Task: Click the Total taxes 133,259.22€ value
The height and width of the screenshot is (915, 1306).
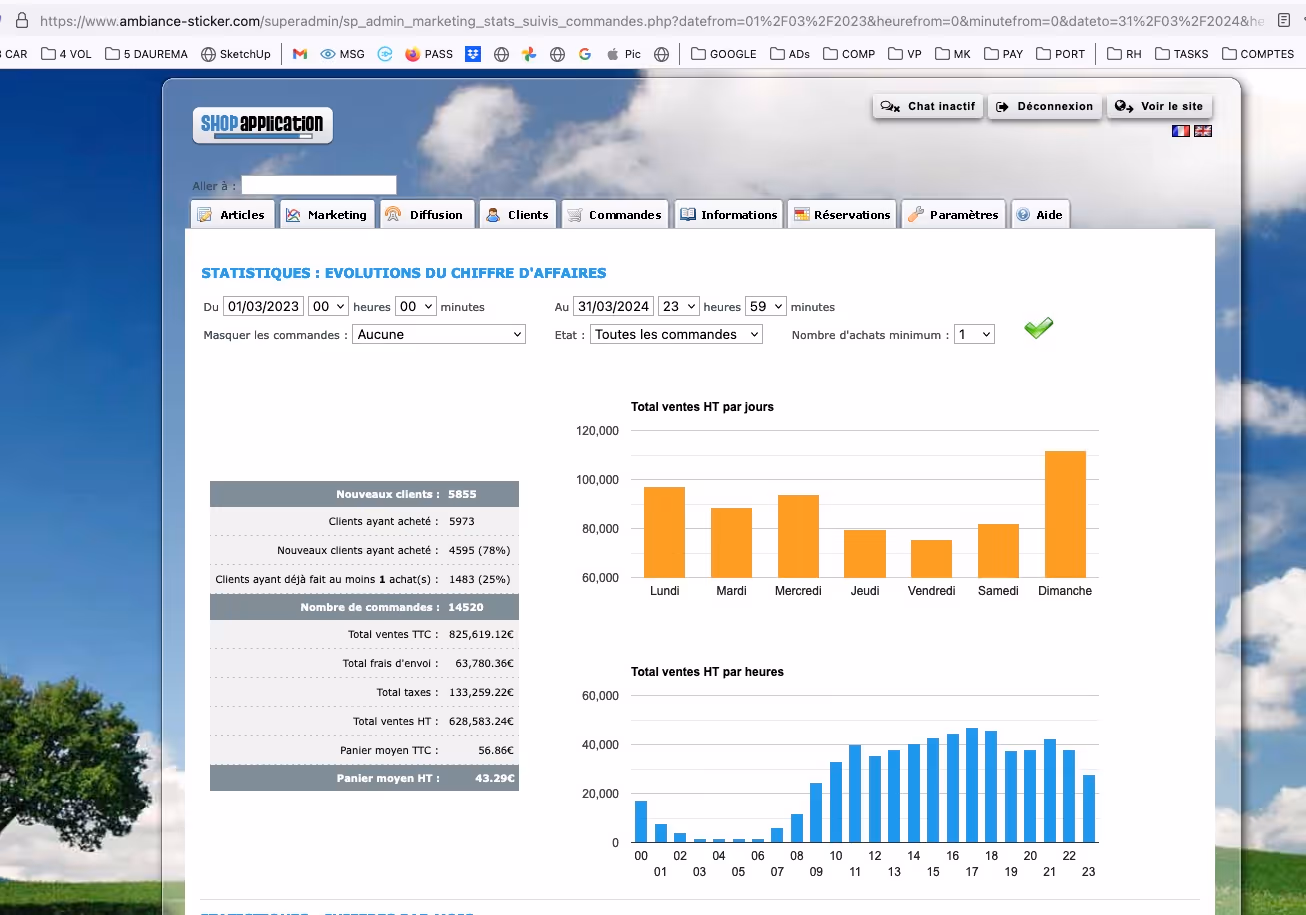Action: coord(481,692)
